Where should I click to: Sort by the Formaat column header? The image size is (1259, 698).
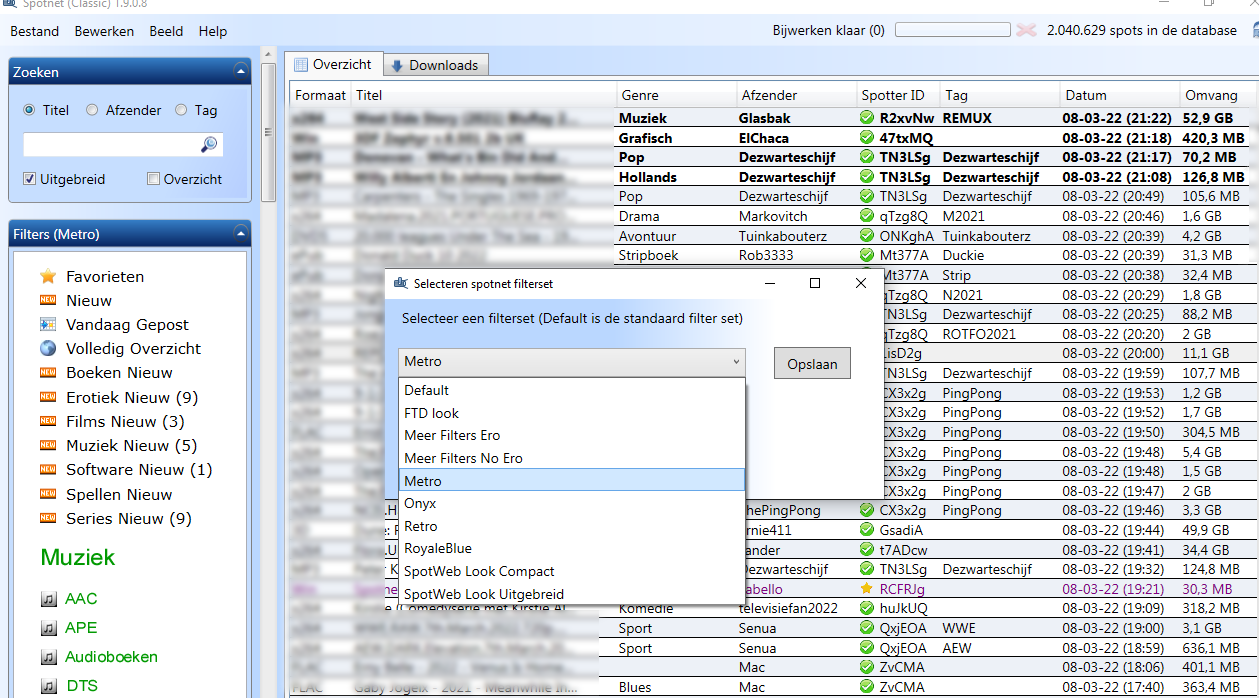point(320,95)
